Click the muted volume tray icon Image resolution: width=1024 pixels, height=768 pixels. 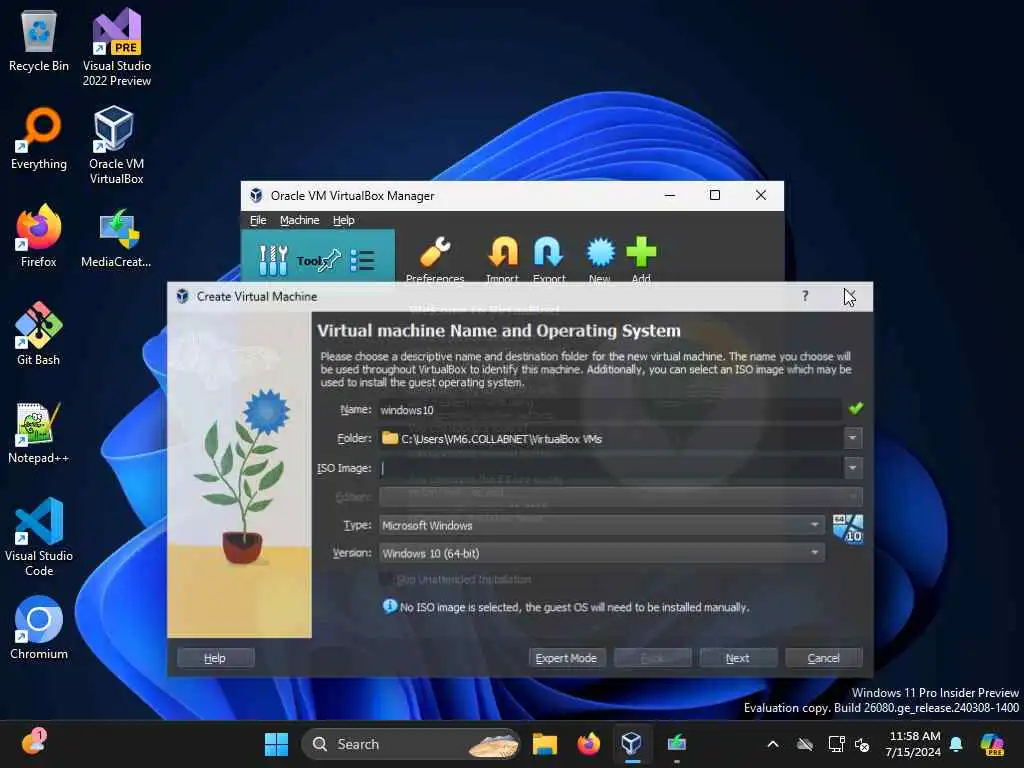tap(863, 744)
